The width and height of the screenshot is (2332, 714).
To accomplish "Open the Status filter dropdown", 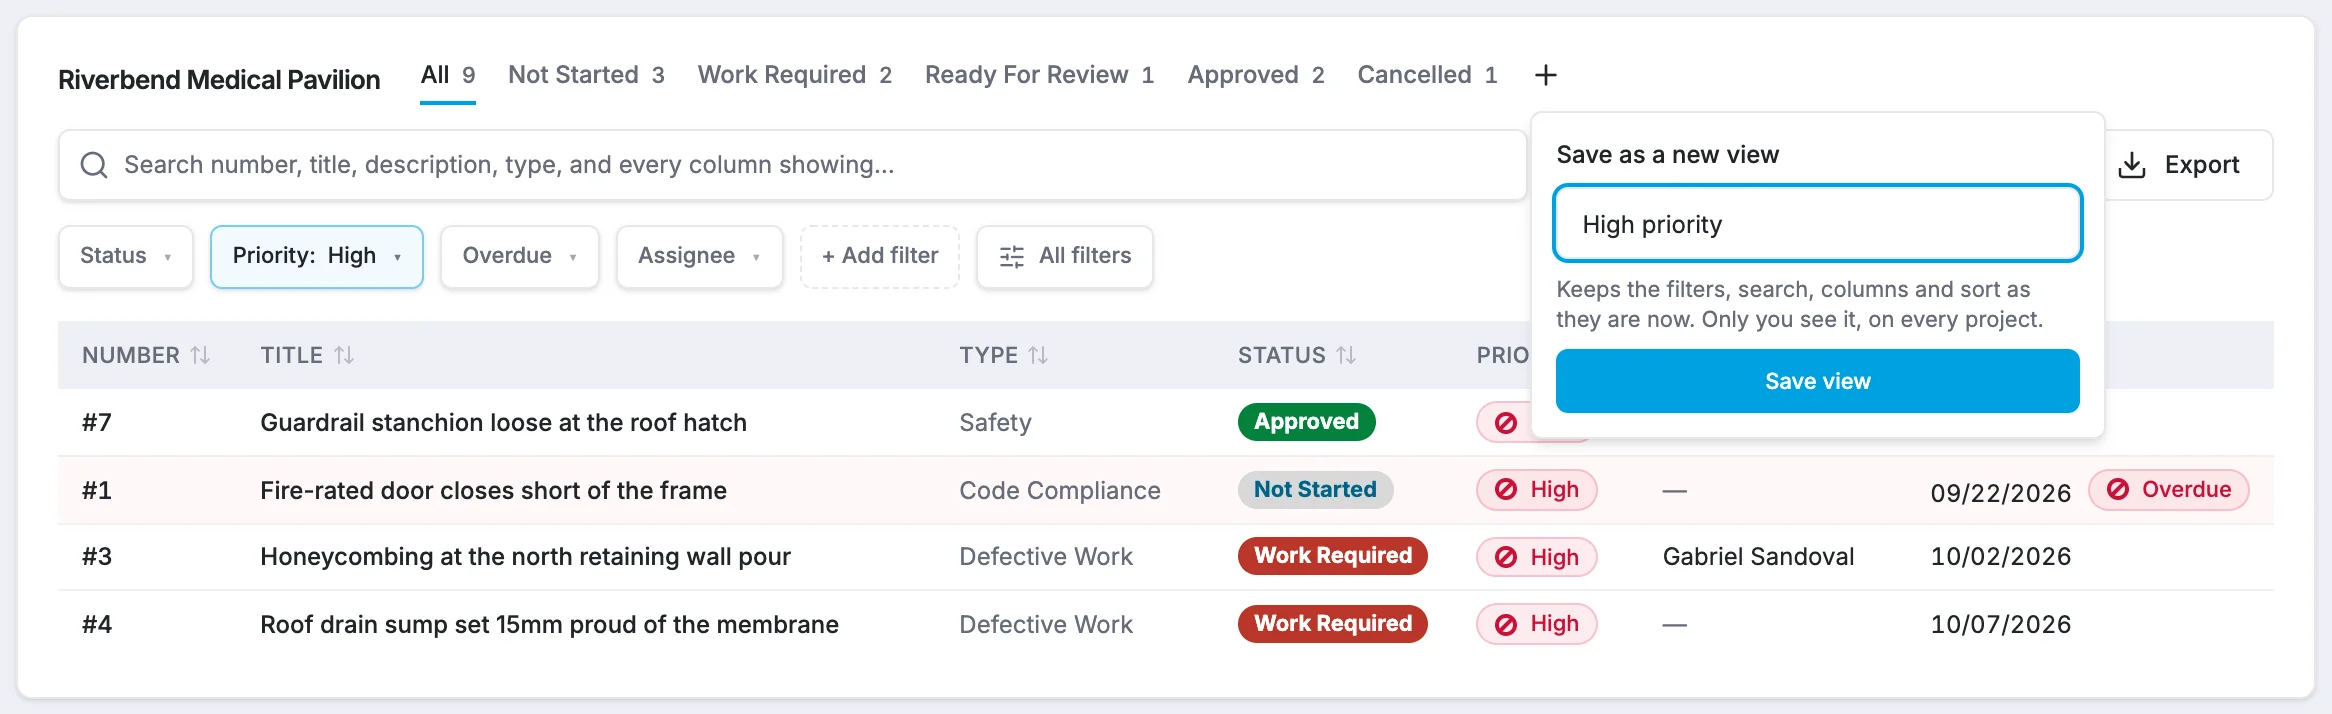I will tap(126, 257).
